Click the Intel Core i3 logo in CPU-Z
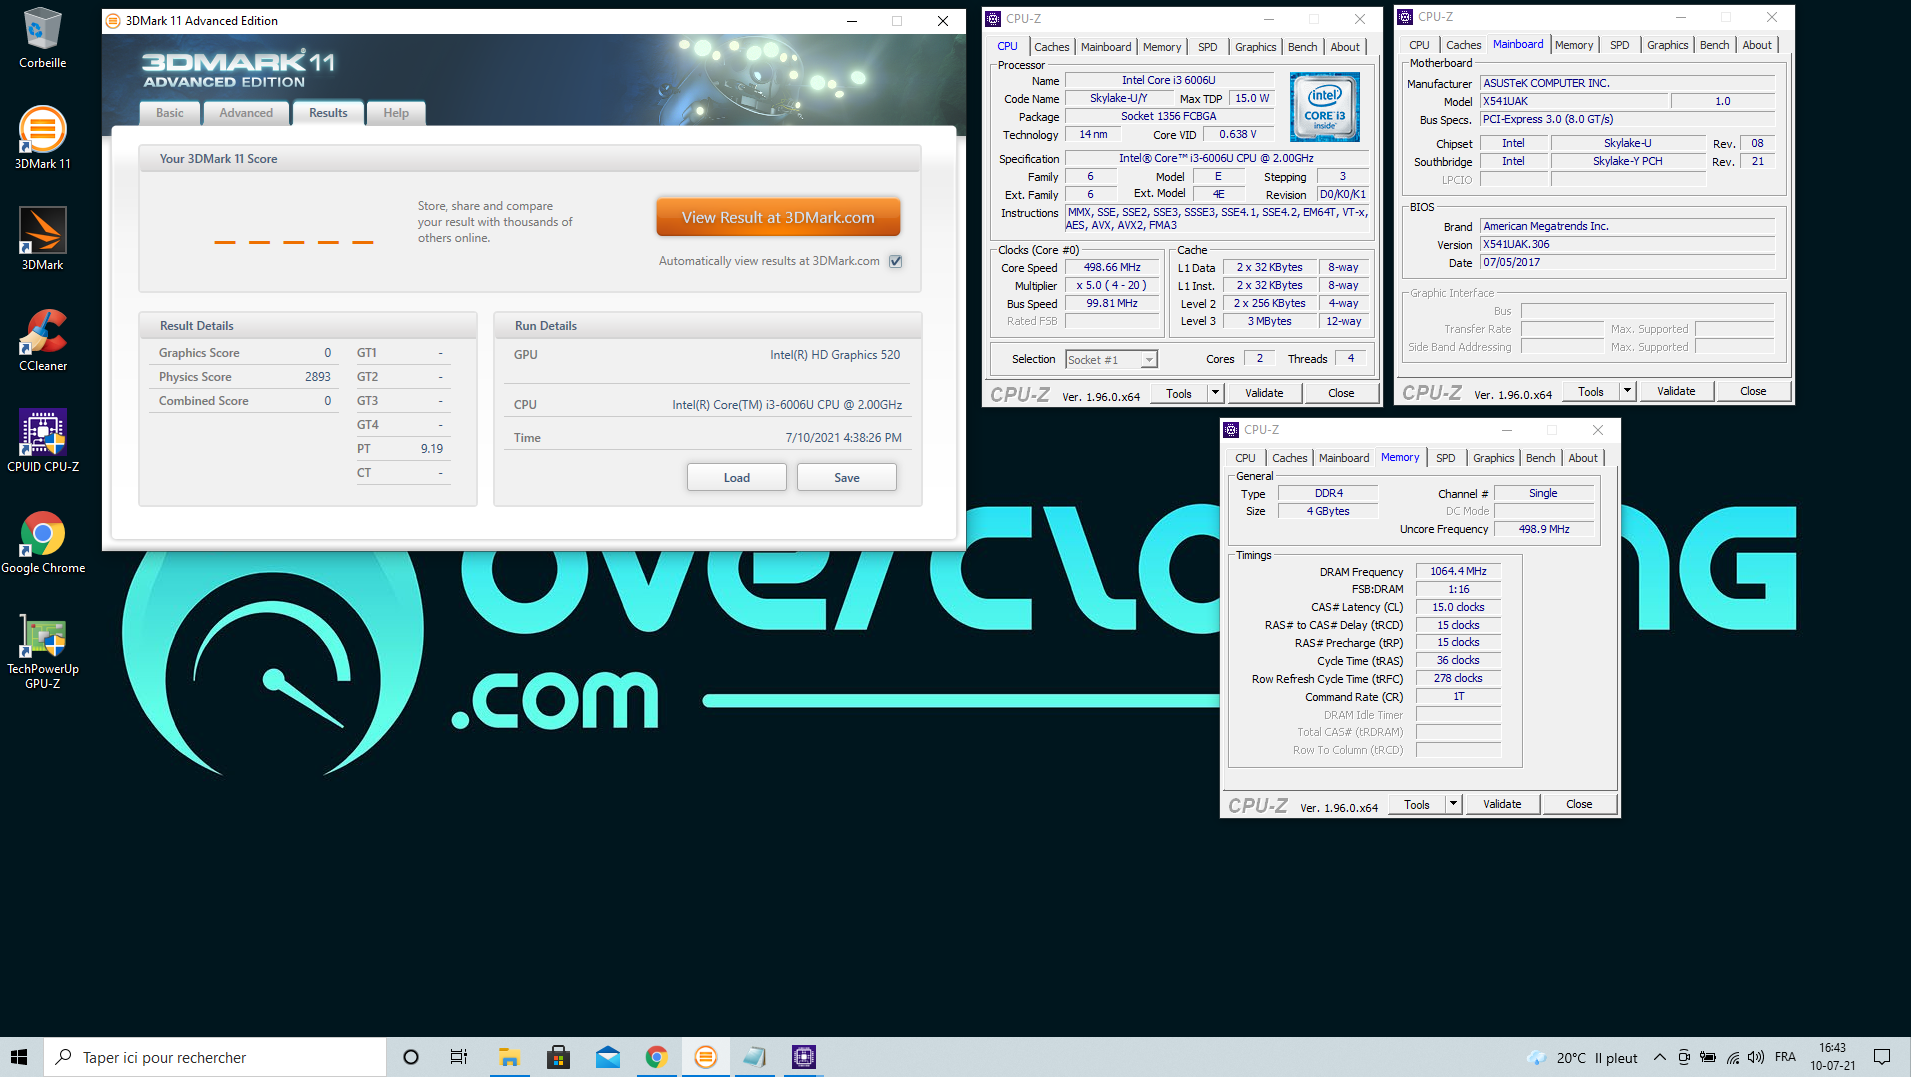 point(1324,107)
